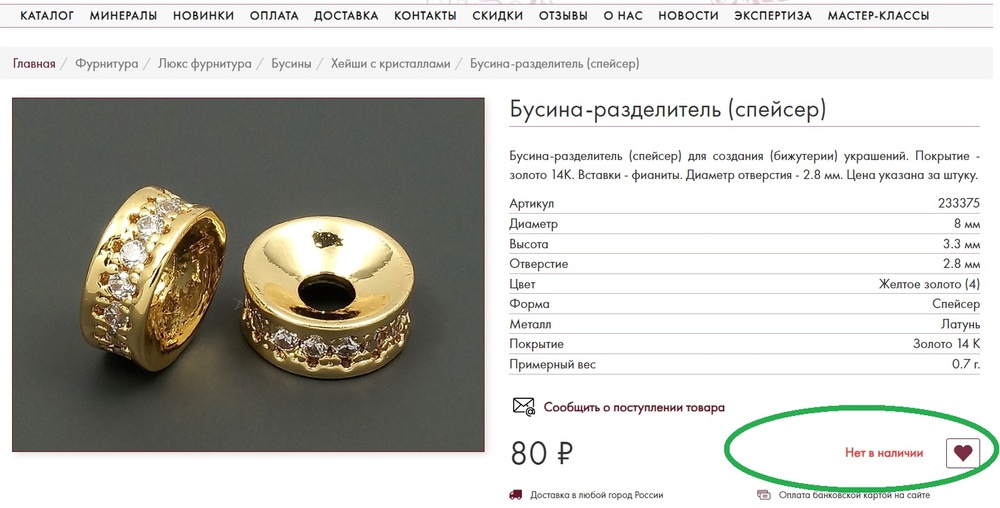Open the Минералы menu item
Viewport: 1000px width, 508px height.
[x=123, y=16]
